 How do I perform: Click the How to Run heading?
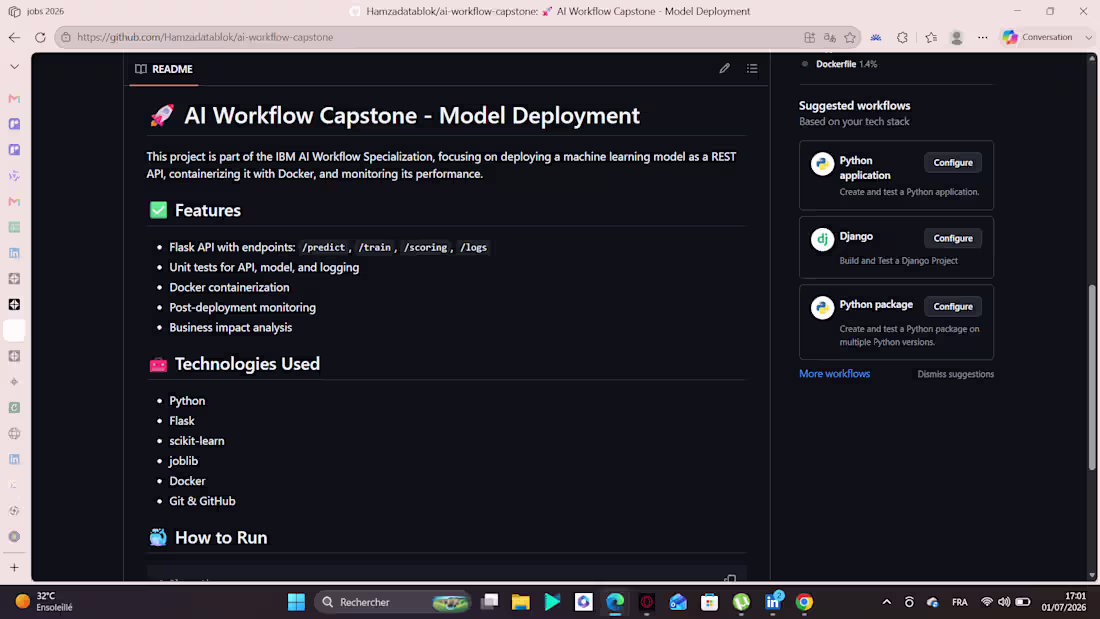[221, 537]
